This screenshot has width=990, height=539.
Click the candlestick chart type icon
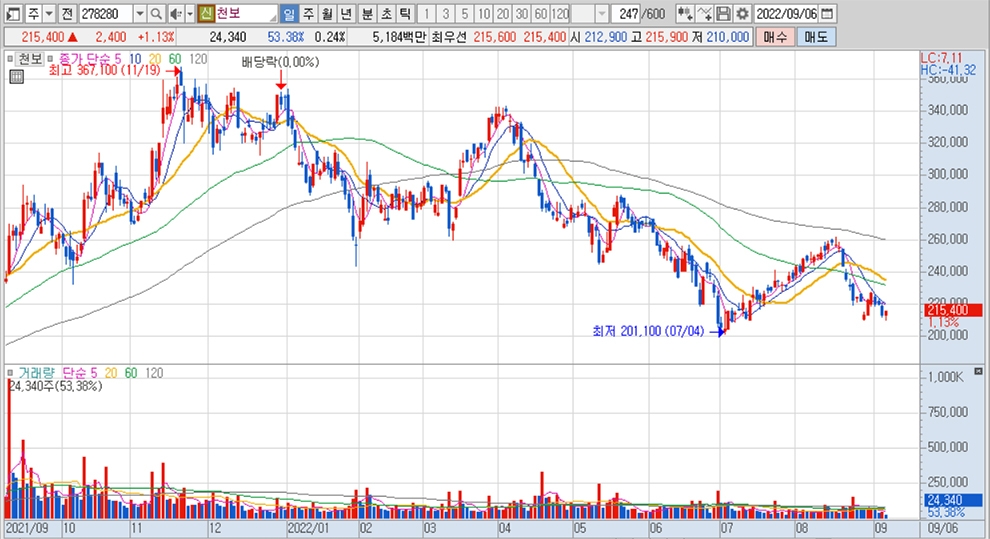[684, 14]
